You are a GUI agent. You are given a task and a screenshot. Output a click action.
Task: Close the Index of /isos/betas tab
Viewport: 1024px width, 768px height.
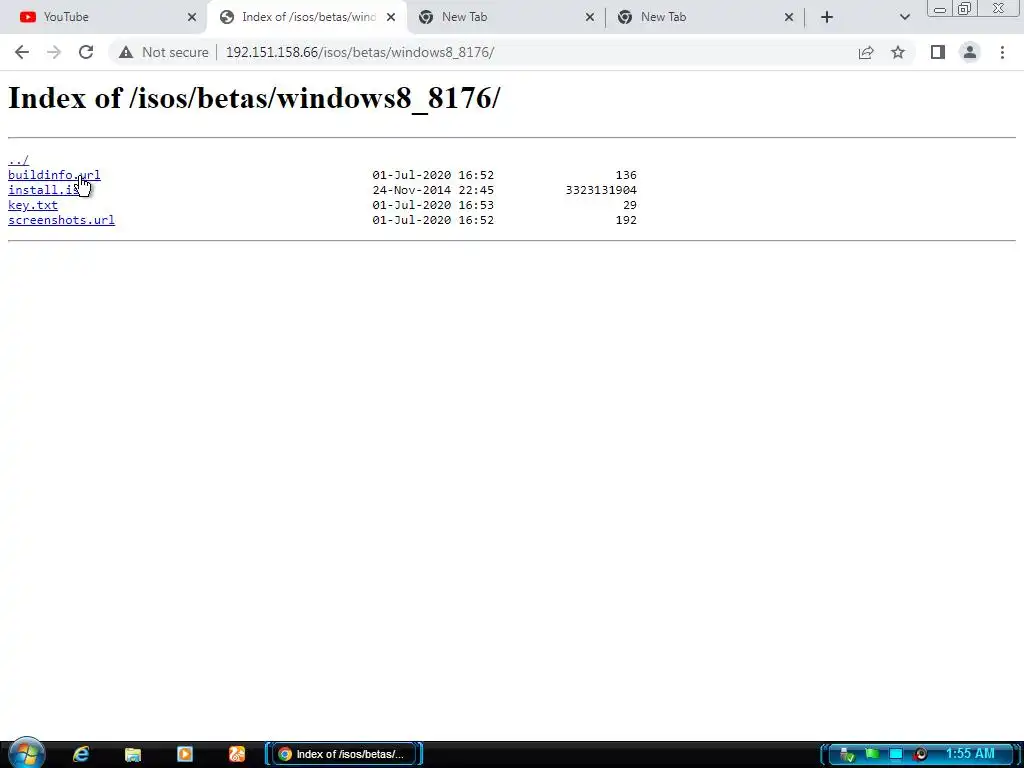391,17
